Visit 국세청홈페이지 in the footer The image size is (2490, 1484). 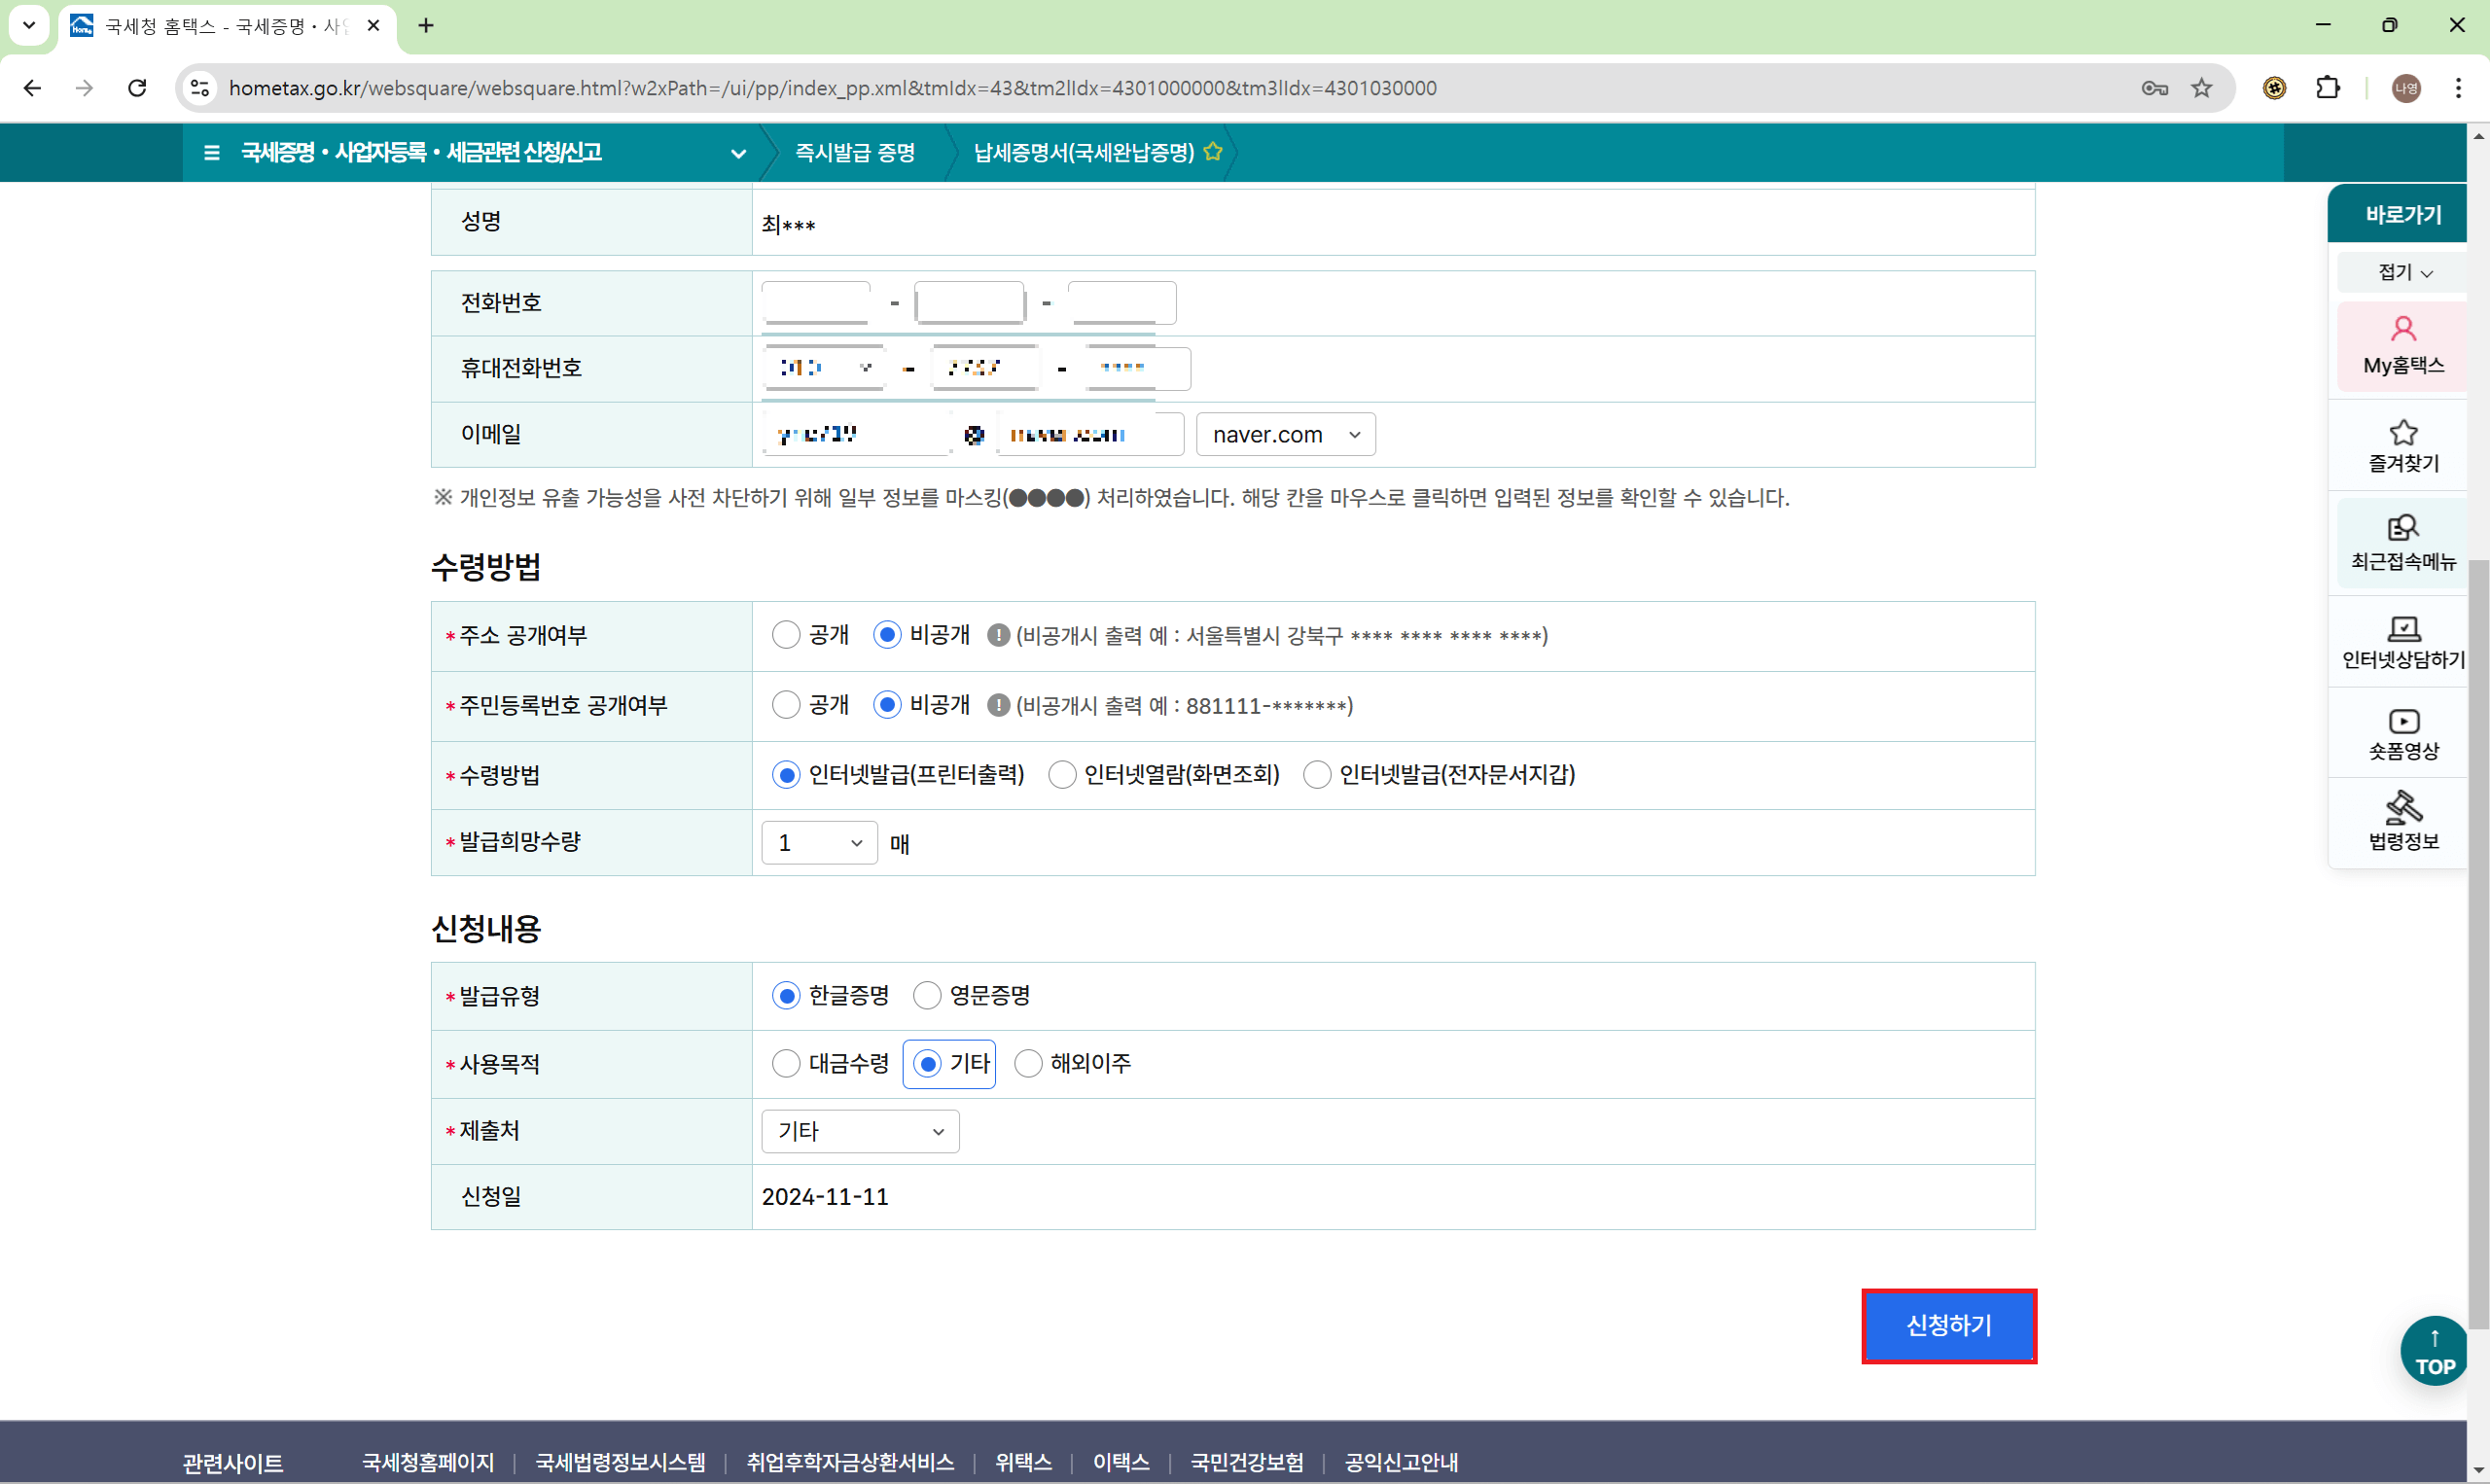point(427,1461)
